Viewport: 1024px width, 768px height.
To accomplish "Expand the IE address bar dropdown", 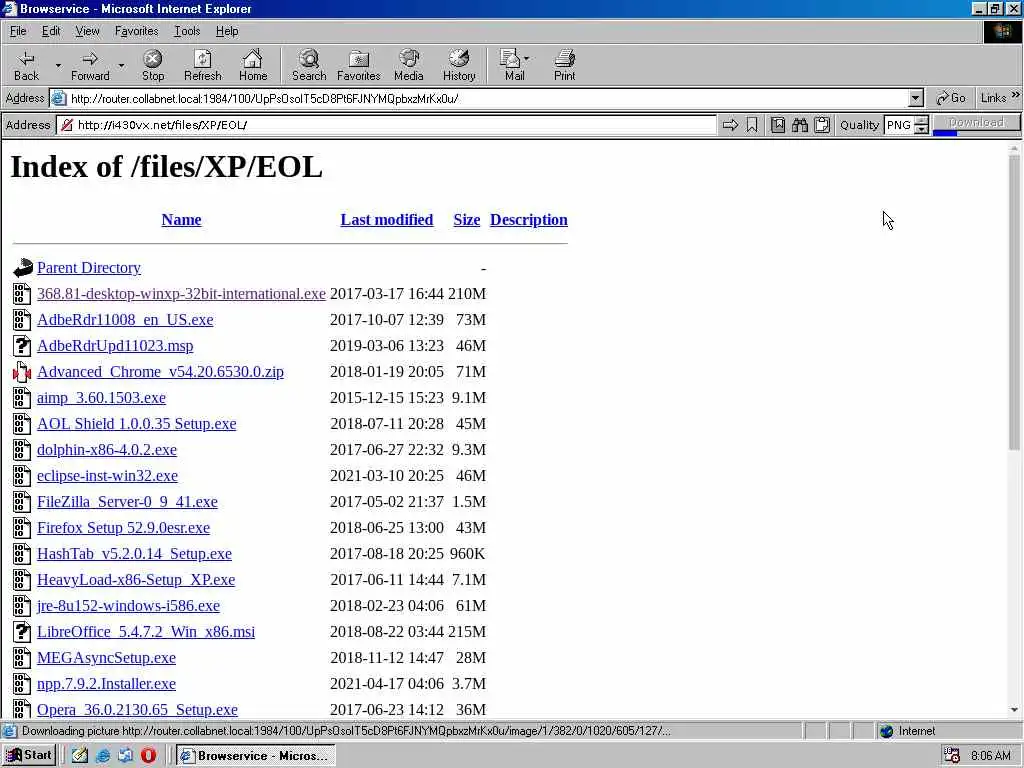I will coord(916,99).
